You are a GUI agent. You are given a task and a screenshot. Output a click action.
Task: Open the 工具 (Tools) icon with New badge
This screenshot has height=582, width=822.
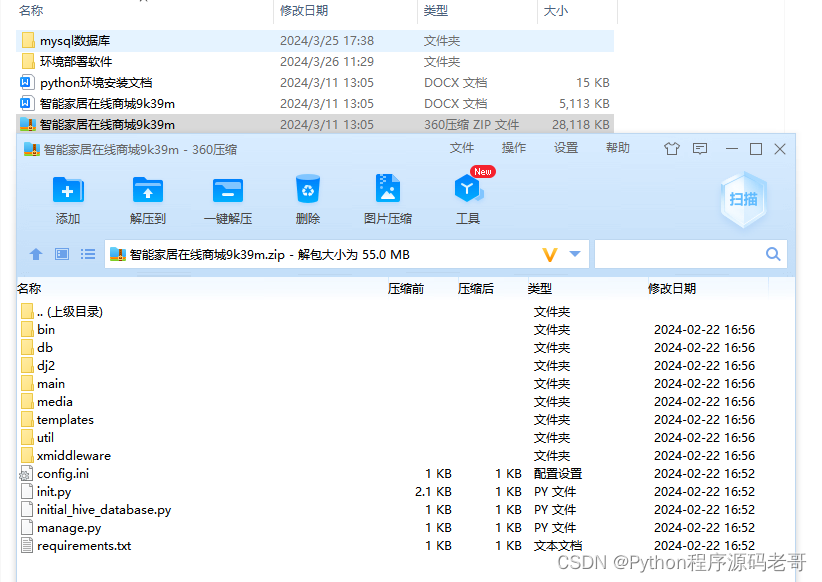pyautogui.click(x=468, y=188)
